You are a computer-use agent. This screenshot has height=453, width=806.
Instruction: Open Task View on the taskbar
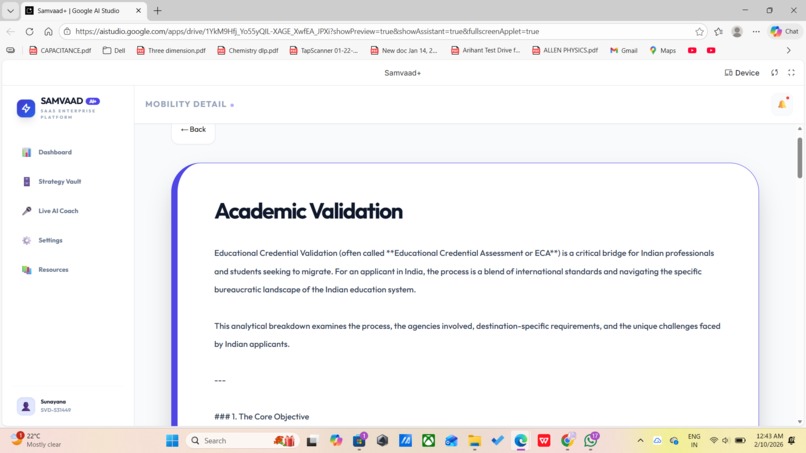(x=312, y=441)
